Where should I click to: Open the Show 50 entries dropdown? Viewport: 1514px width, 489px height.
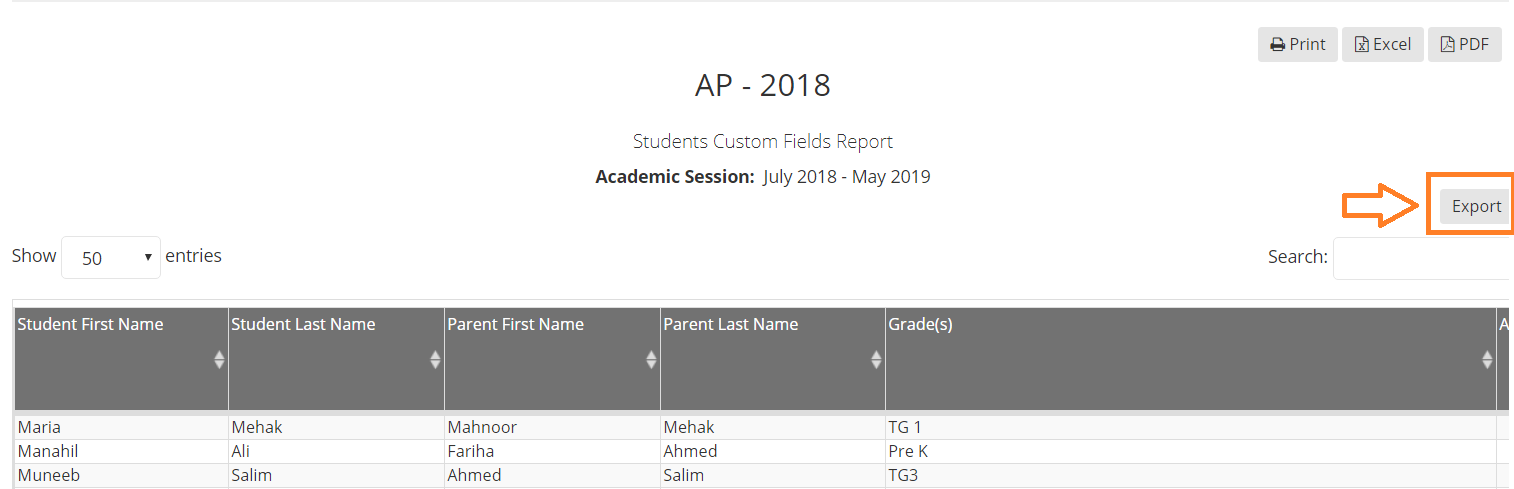[x=110, y=257]
